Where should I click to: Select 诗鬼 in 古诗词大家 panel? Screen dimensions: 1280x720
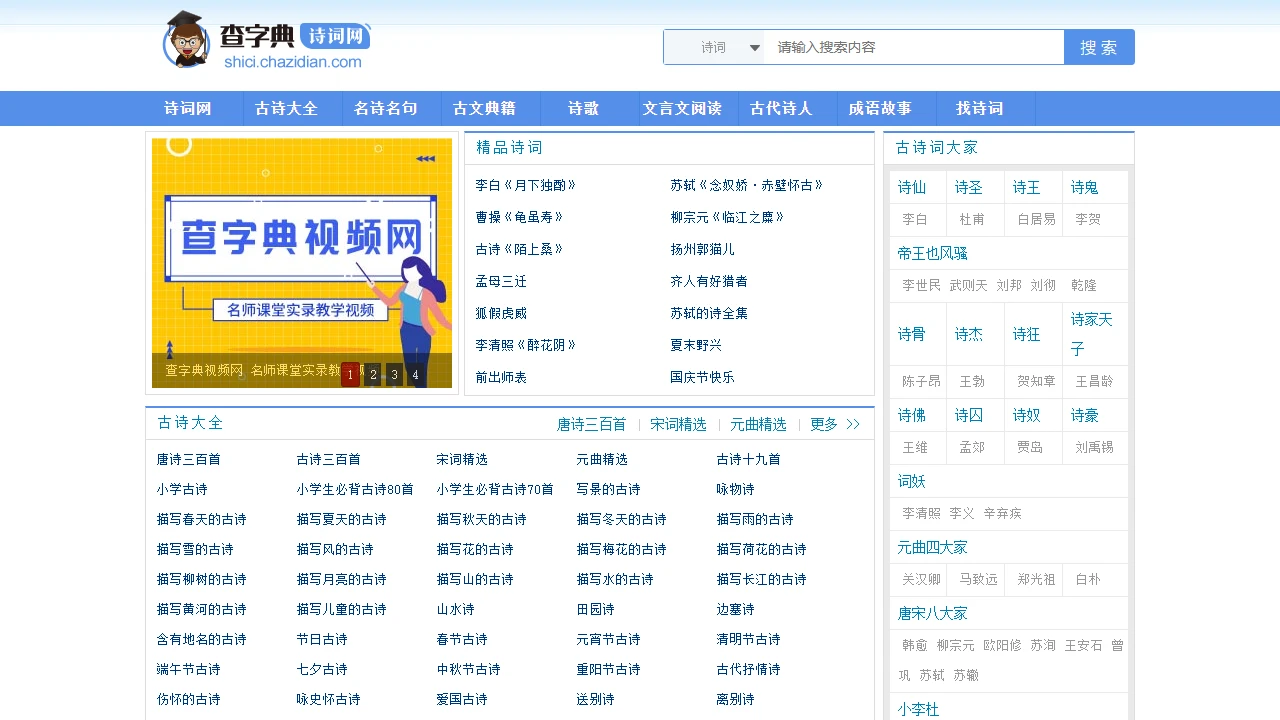(1084, 187)
